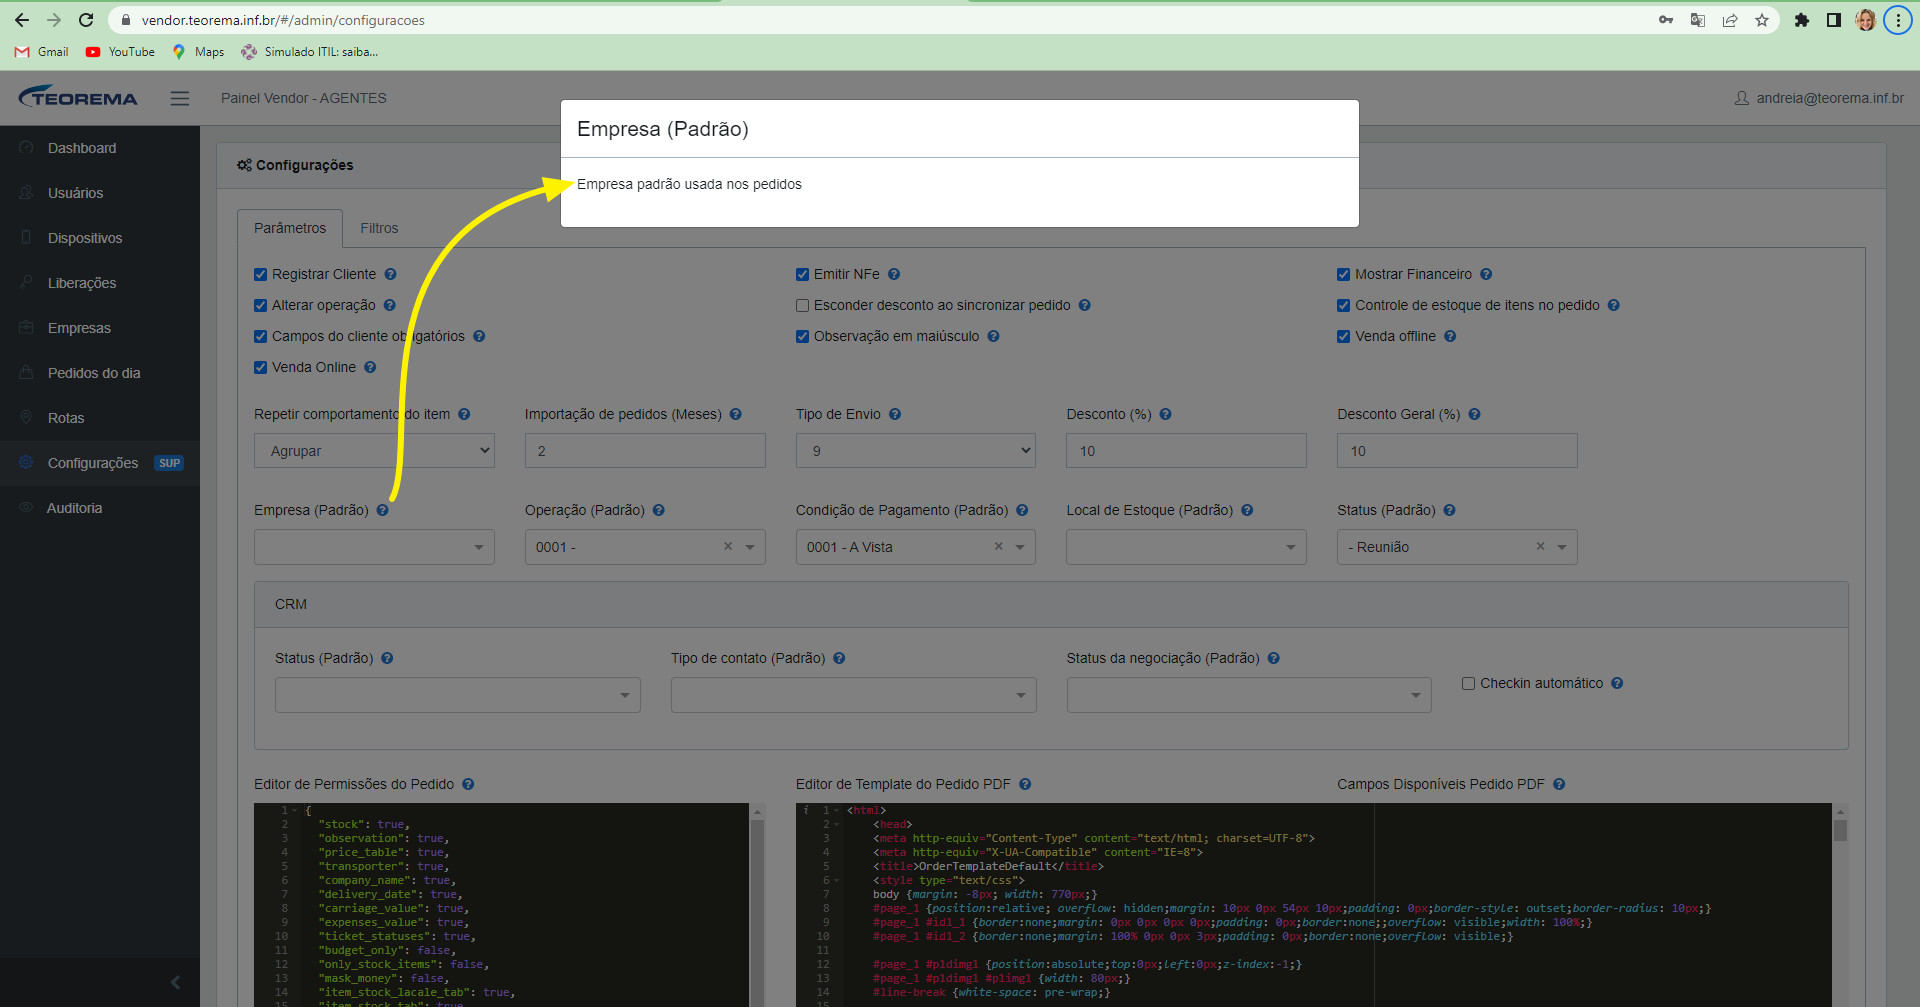Click help icon for Checkin automático
The width and height of the screenshot is (1920, 1007).
click(x=1617, y=683)
